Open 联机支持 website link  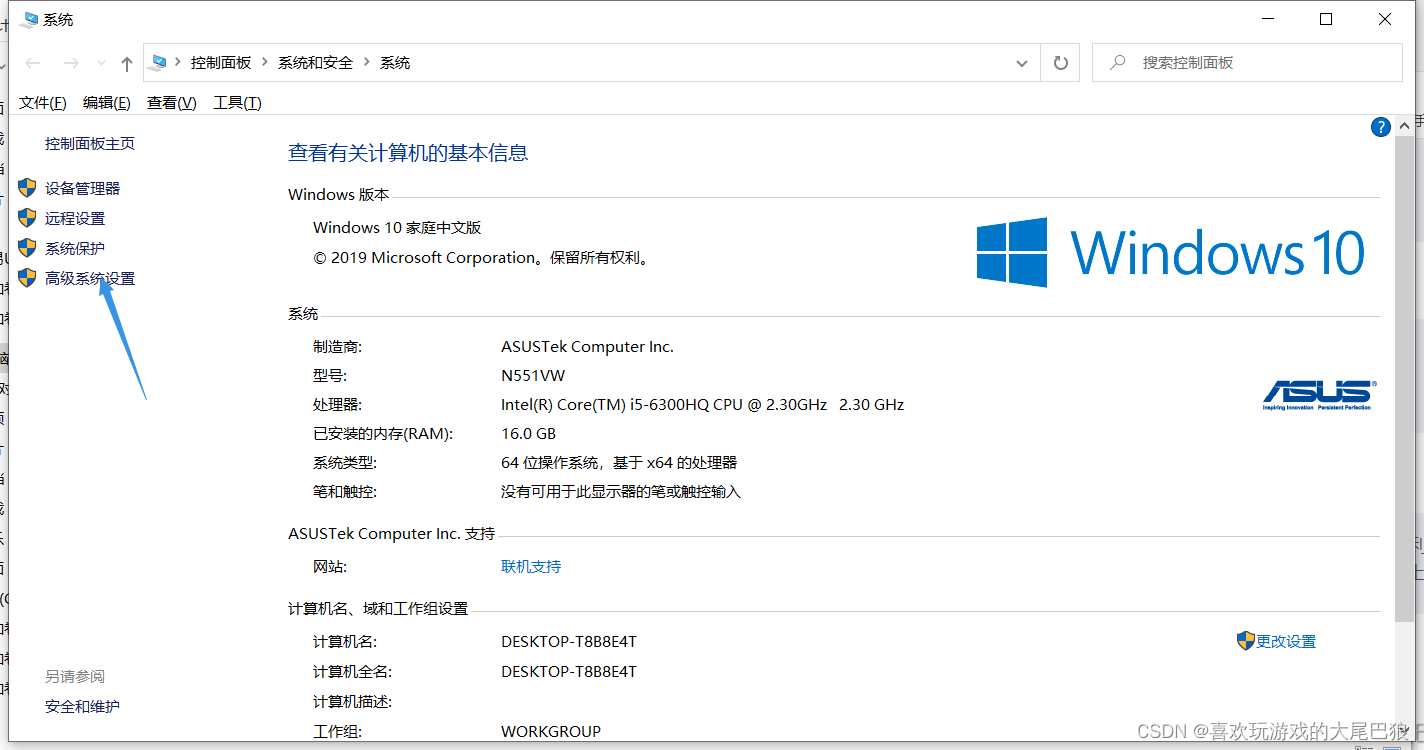pyautogui.click(x=531, y=566)
